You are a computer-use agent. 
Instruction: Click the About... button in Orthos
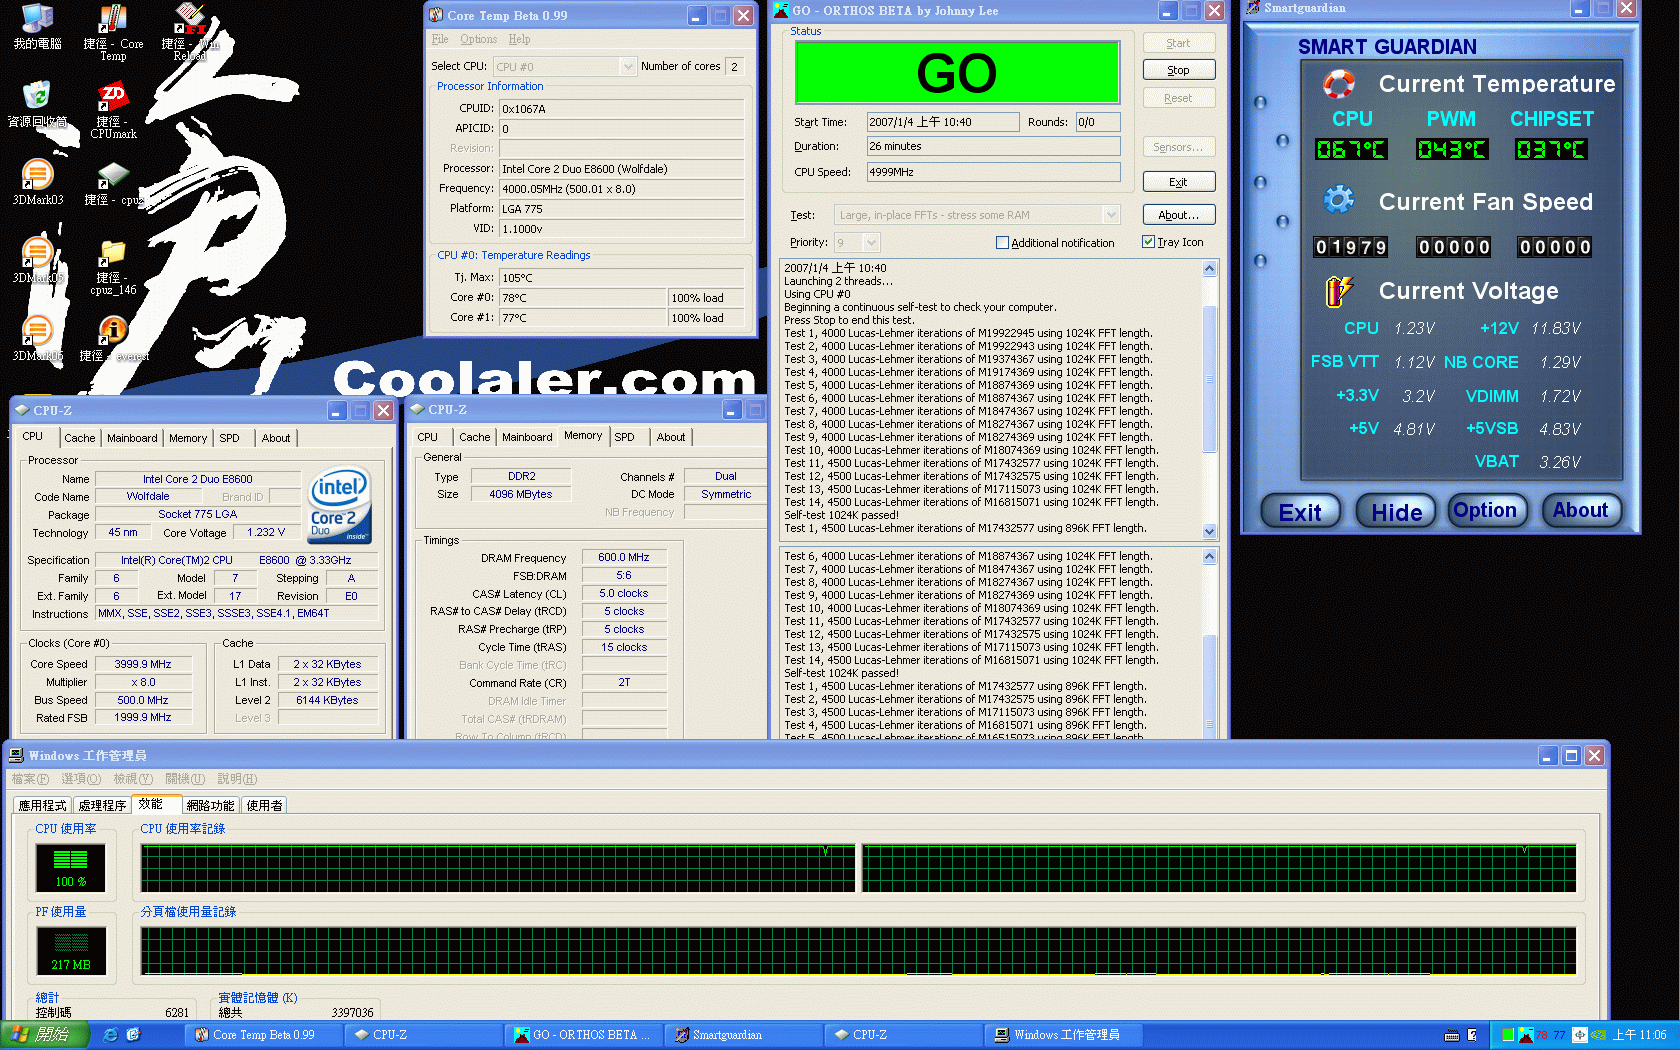1179,215
